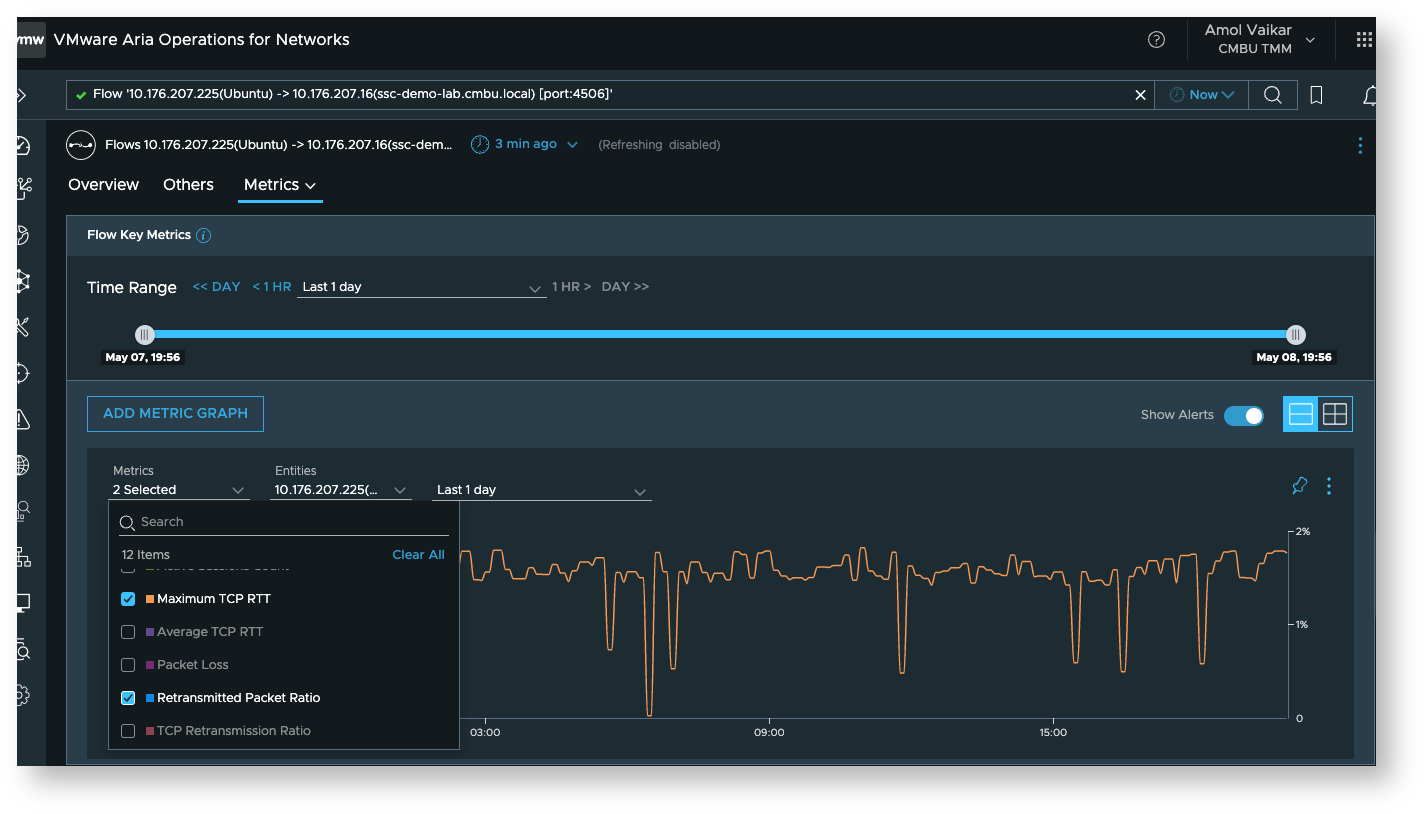Open the graph Last 1 day dropdown
The width and height of the screenshot is (1424, 814).
(x=541, y=490)
